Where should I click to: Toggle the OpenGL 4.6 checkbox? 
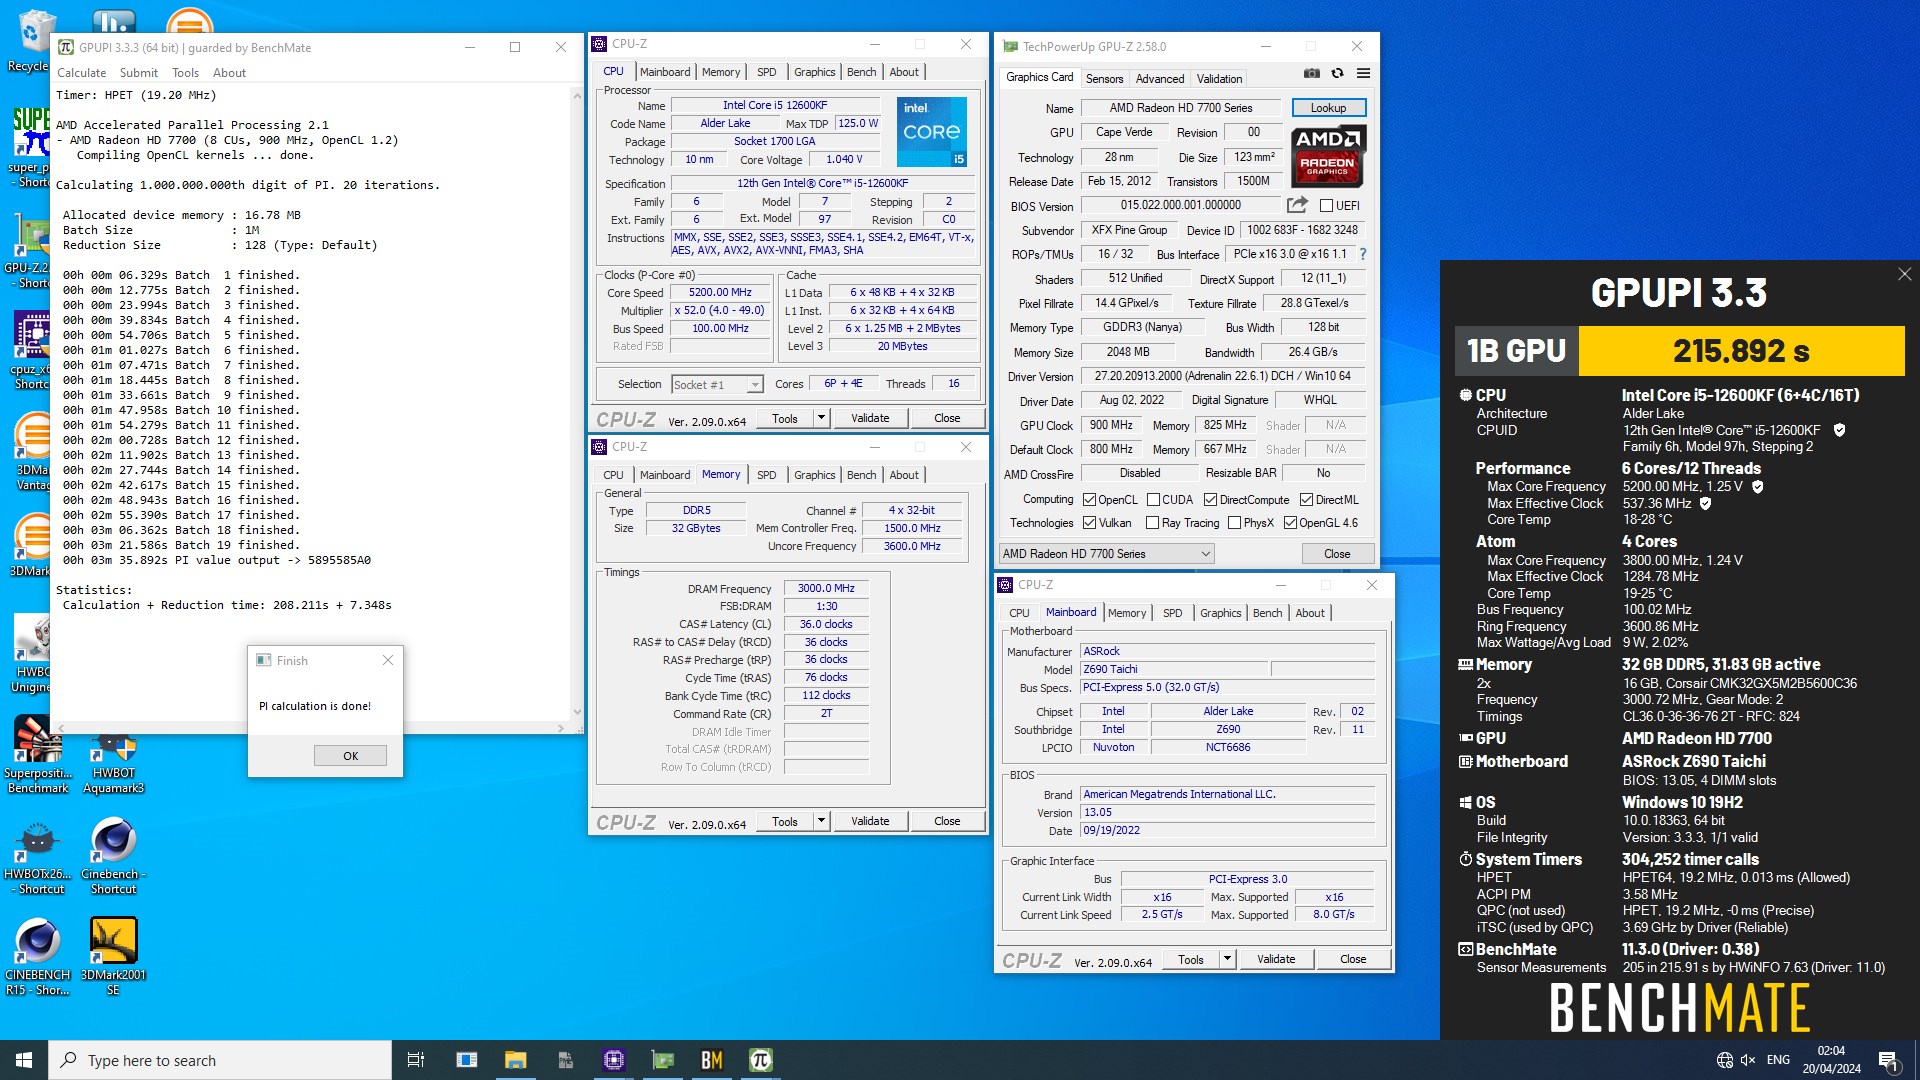[1290, 523]
